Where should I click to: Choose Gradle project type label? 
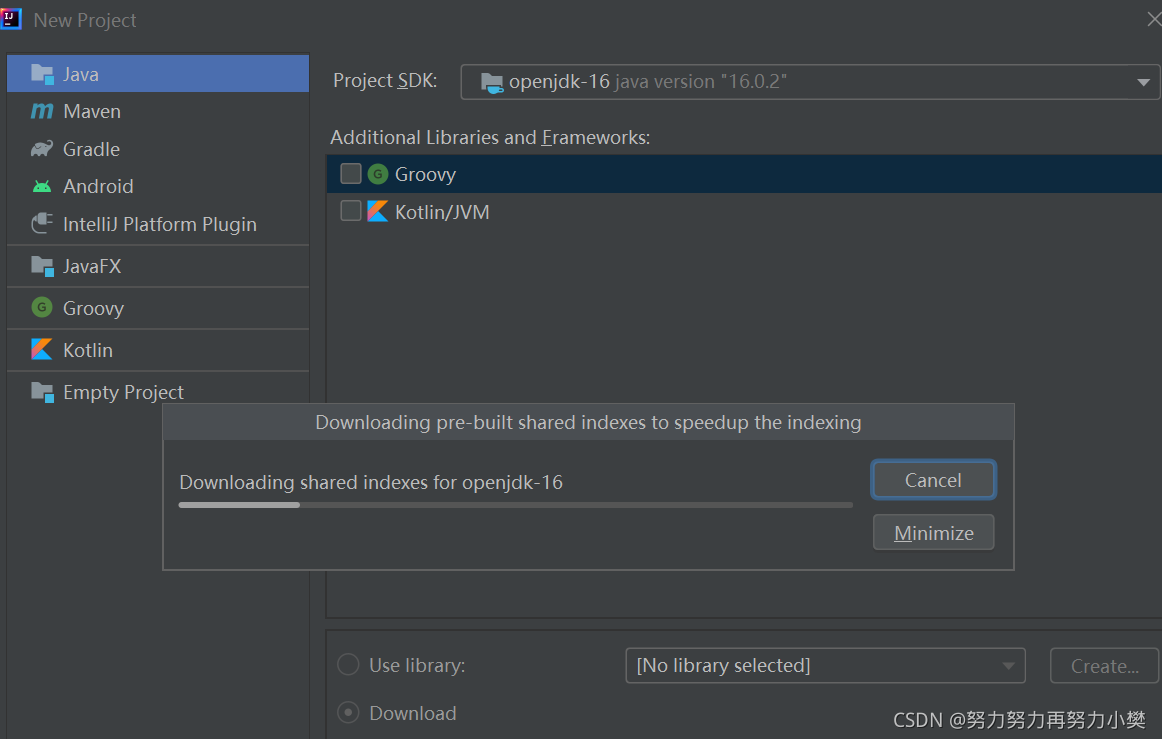pyautogui.click(x=91, y=149)
